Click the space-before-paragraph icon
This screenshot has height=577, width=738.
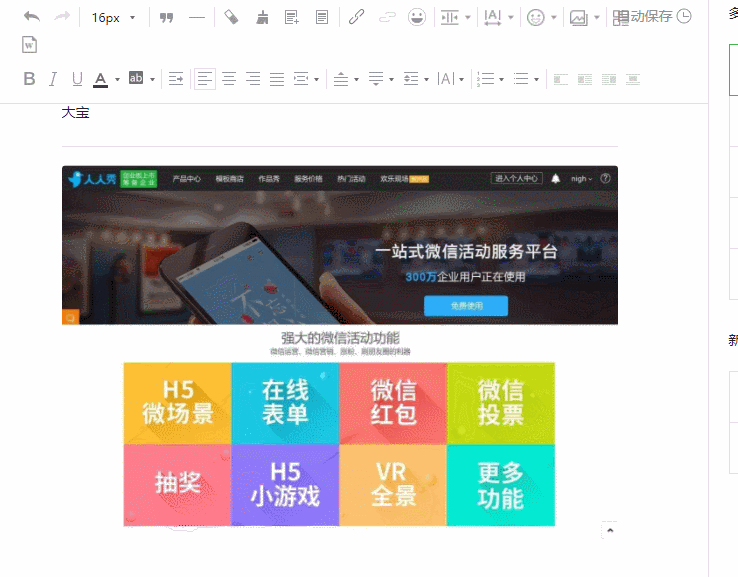[341, 79]
